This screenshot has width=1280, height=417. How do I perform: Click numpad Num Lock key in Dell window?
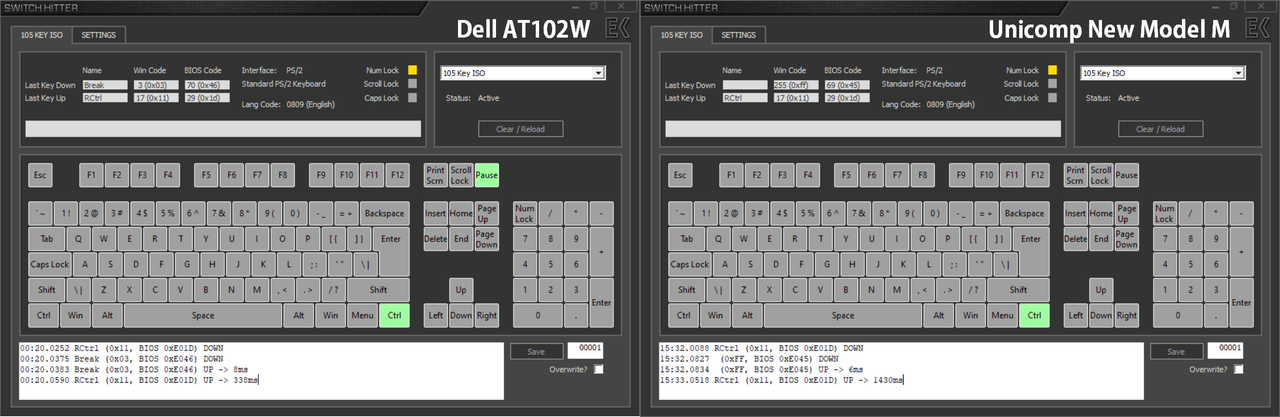[524, 213]
